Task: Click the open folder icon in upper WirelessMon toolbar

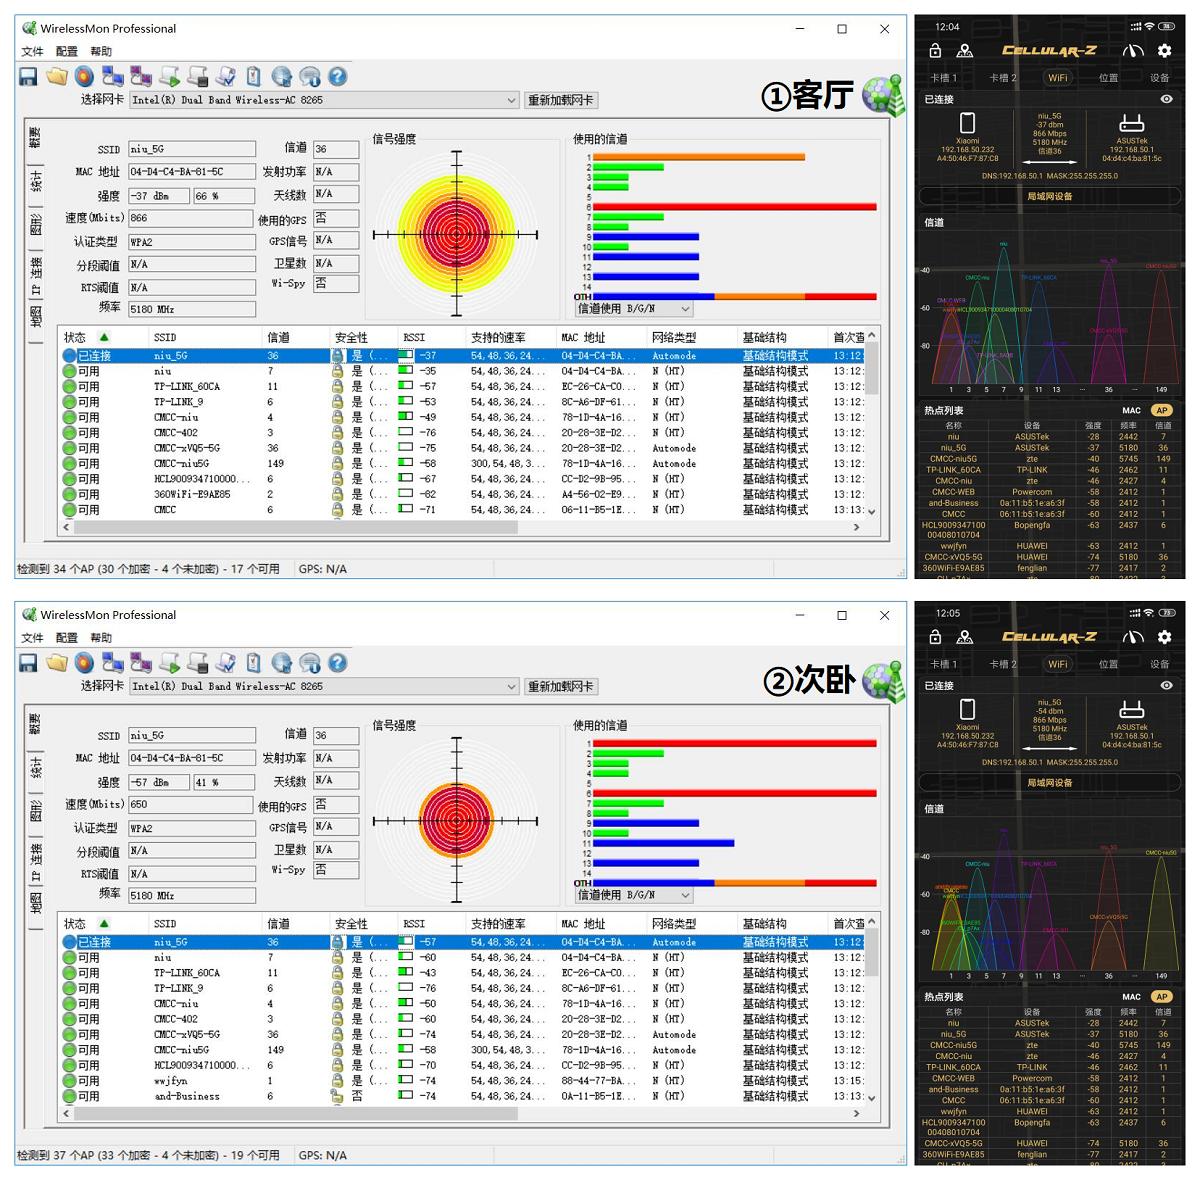Action: click(57, 76)
